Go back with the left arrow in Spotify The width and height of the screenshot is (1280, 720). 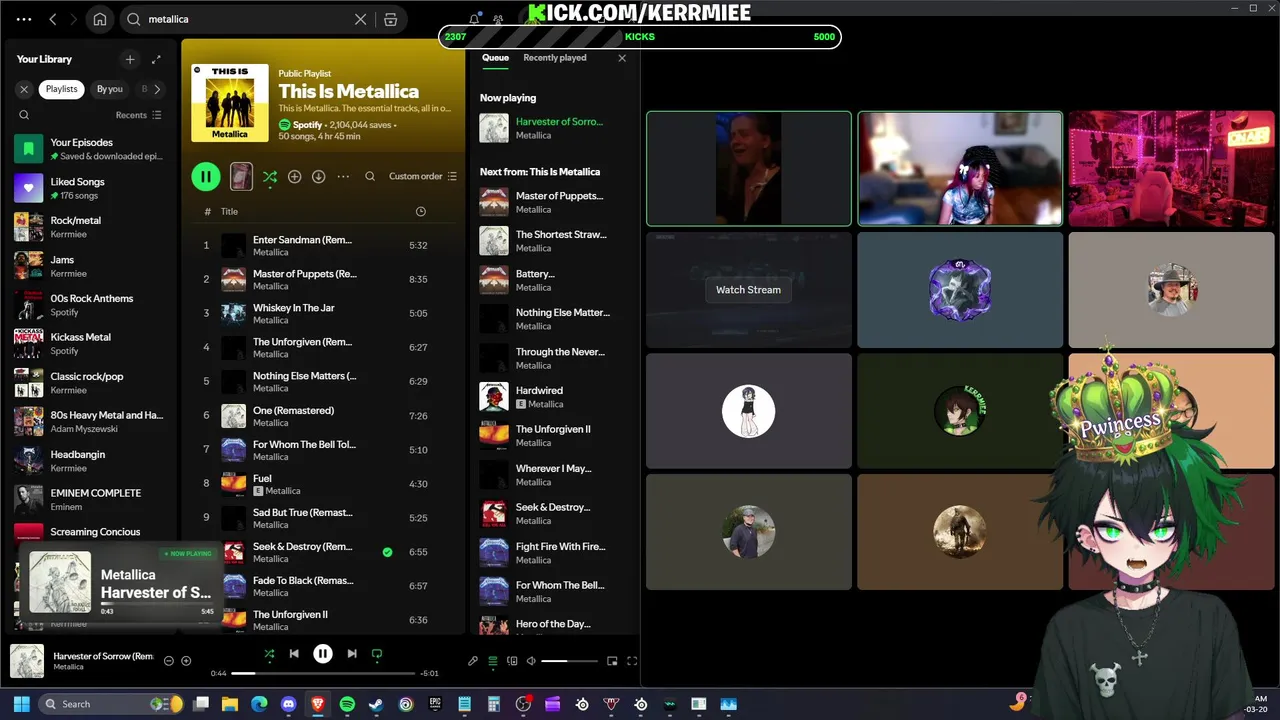(x=53, y=19)
